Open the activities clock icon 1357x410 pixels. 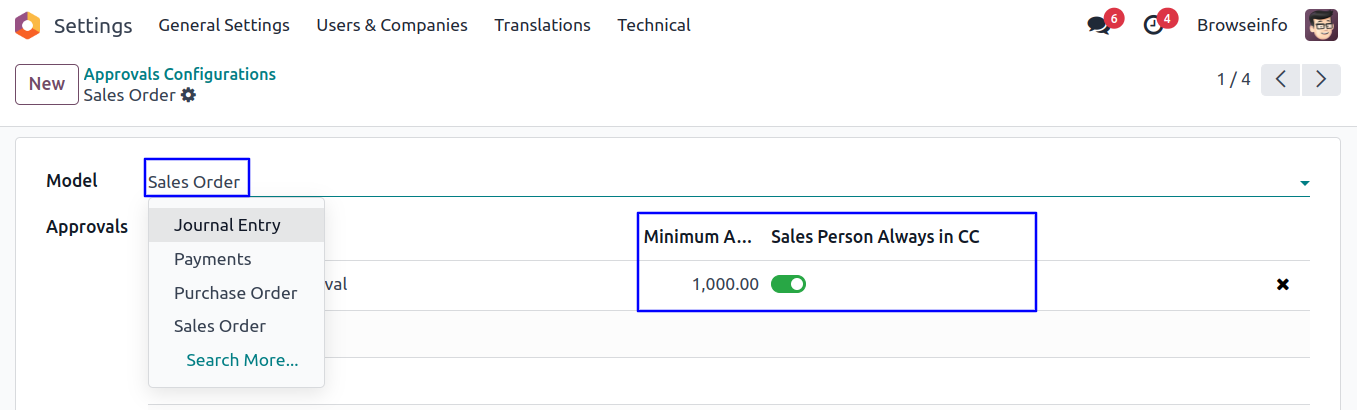[x=1154, y=25]
